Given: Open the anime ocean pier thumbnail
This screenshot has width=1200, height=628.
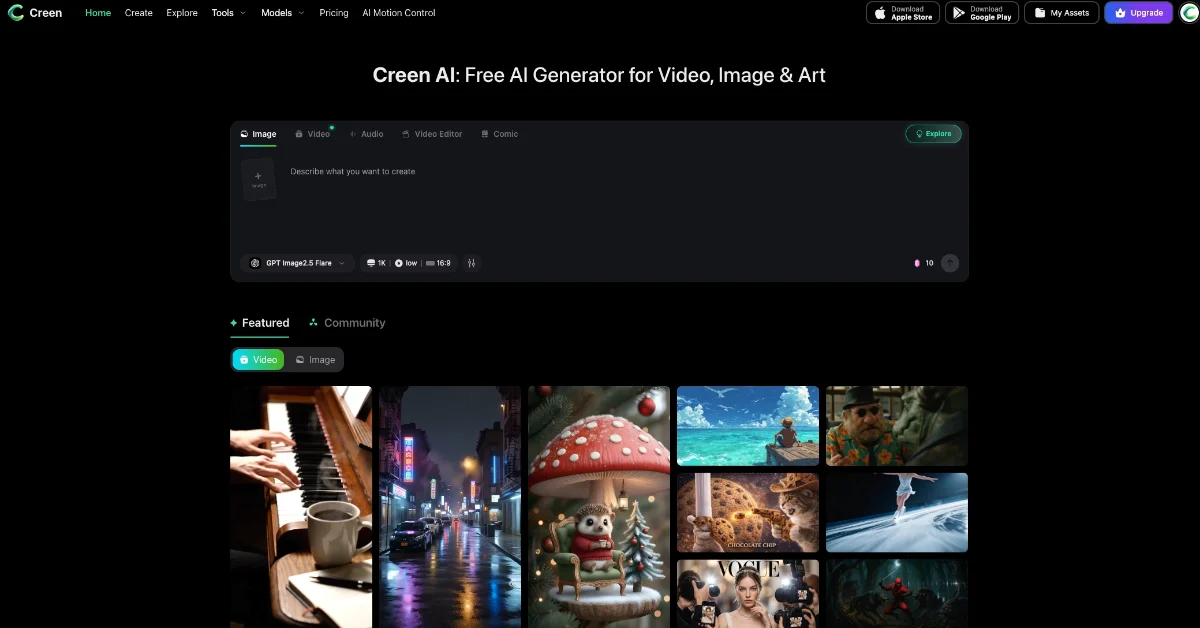Looking at the screenshot, I should [x=748, y=426].
